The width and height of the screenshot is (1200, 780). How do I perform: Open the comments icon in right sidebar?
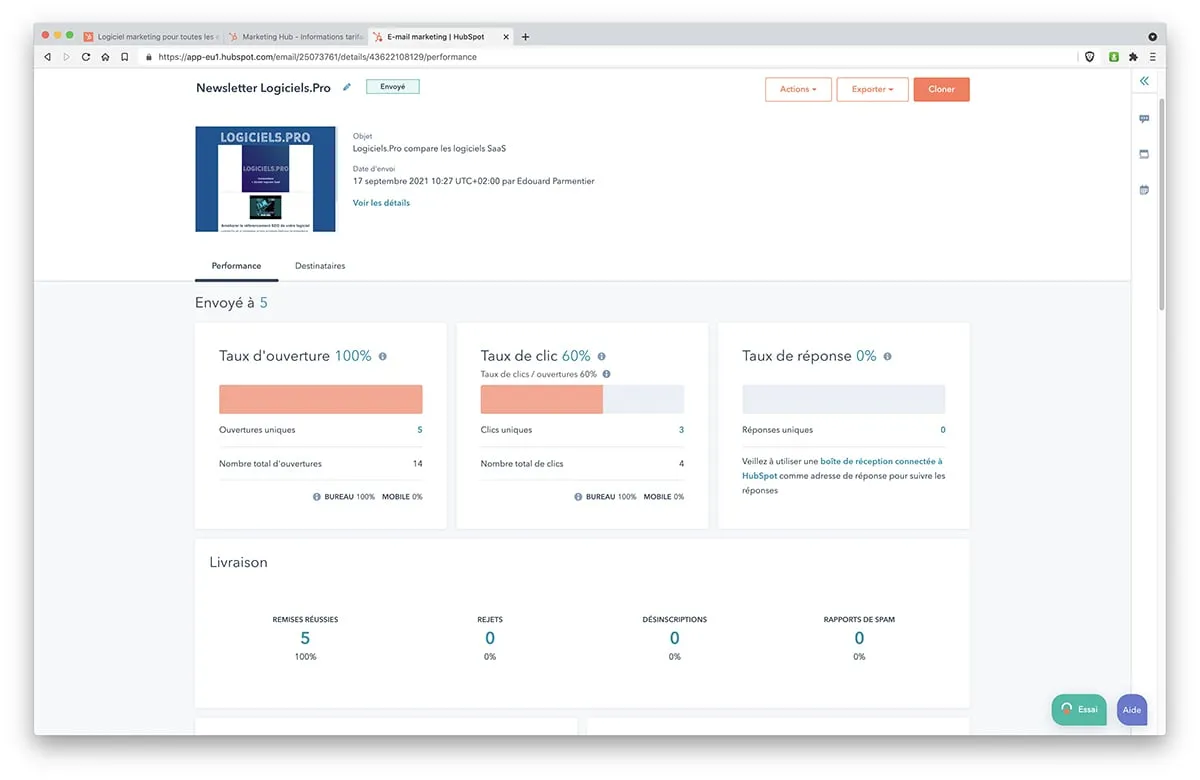[x=1144, y=119]
